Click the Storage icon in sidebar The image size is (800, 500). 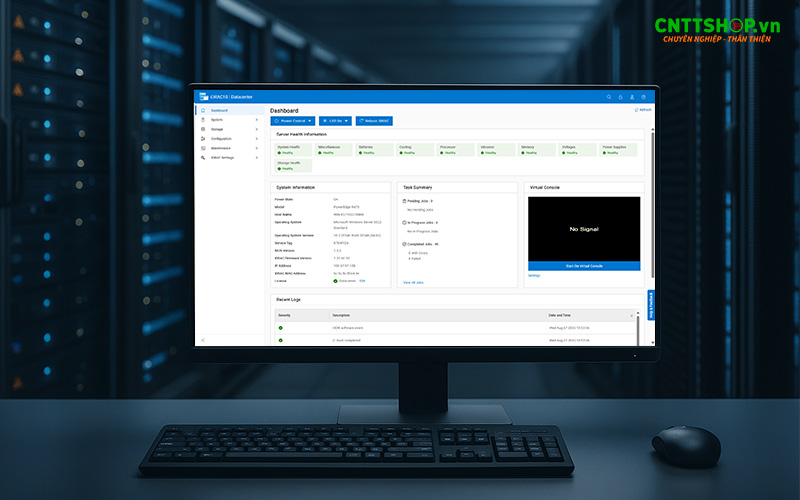pos(203,129)
